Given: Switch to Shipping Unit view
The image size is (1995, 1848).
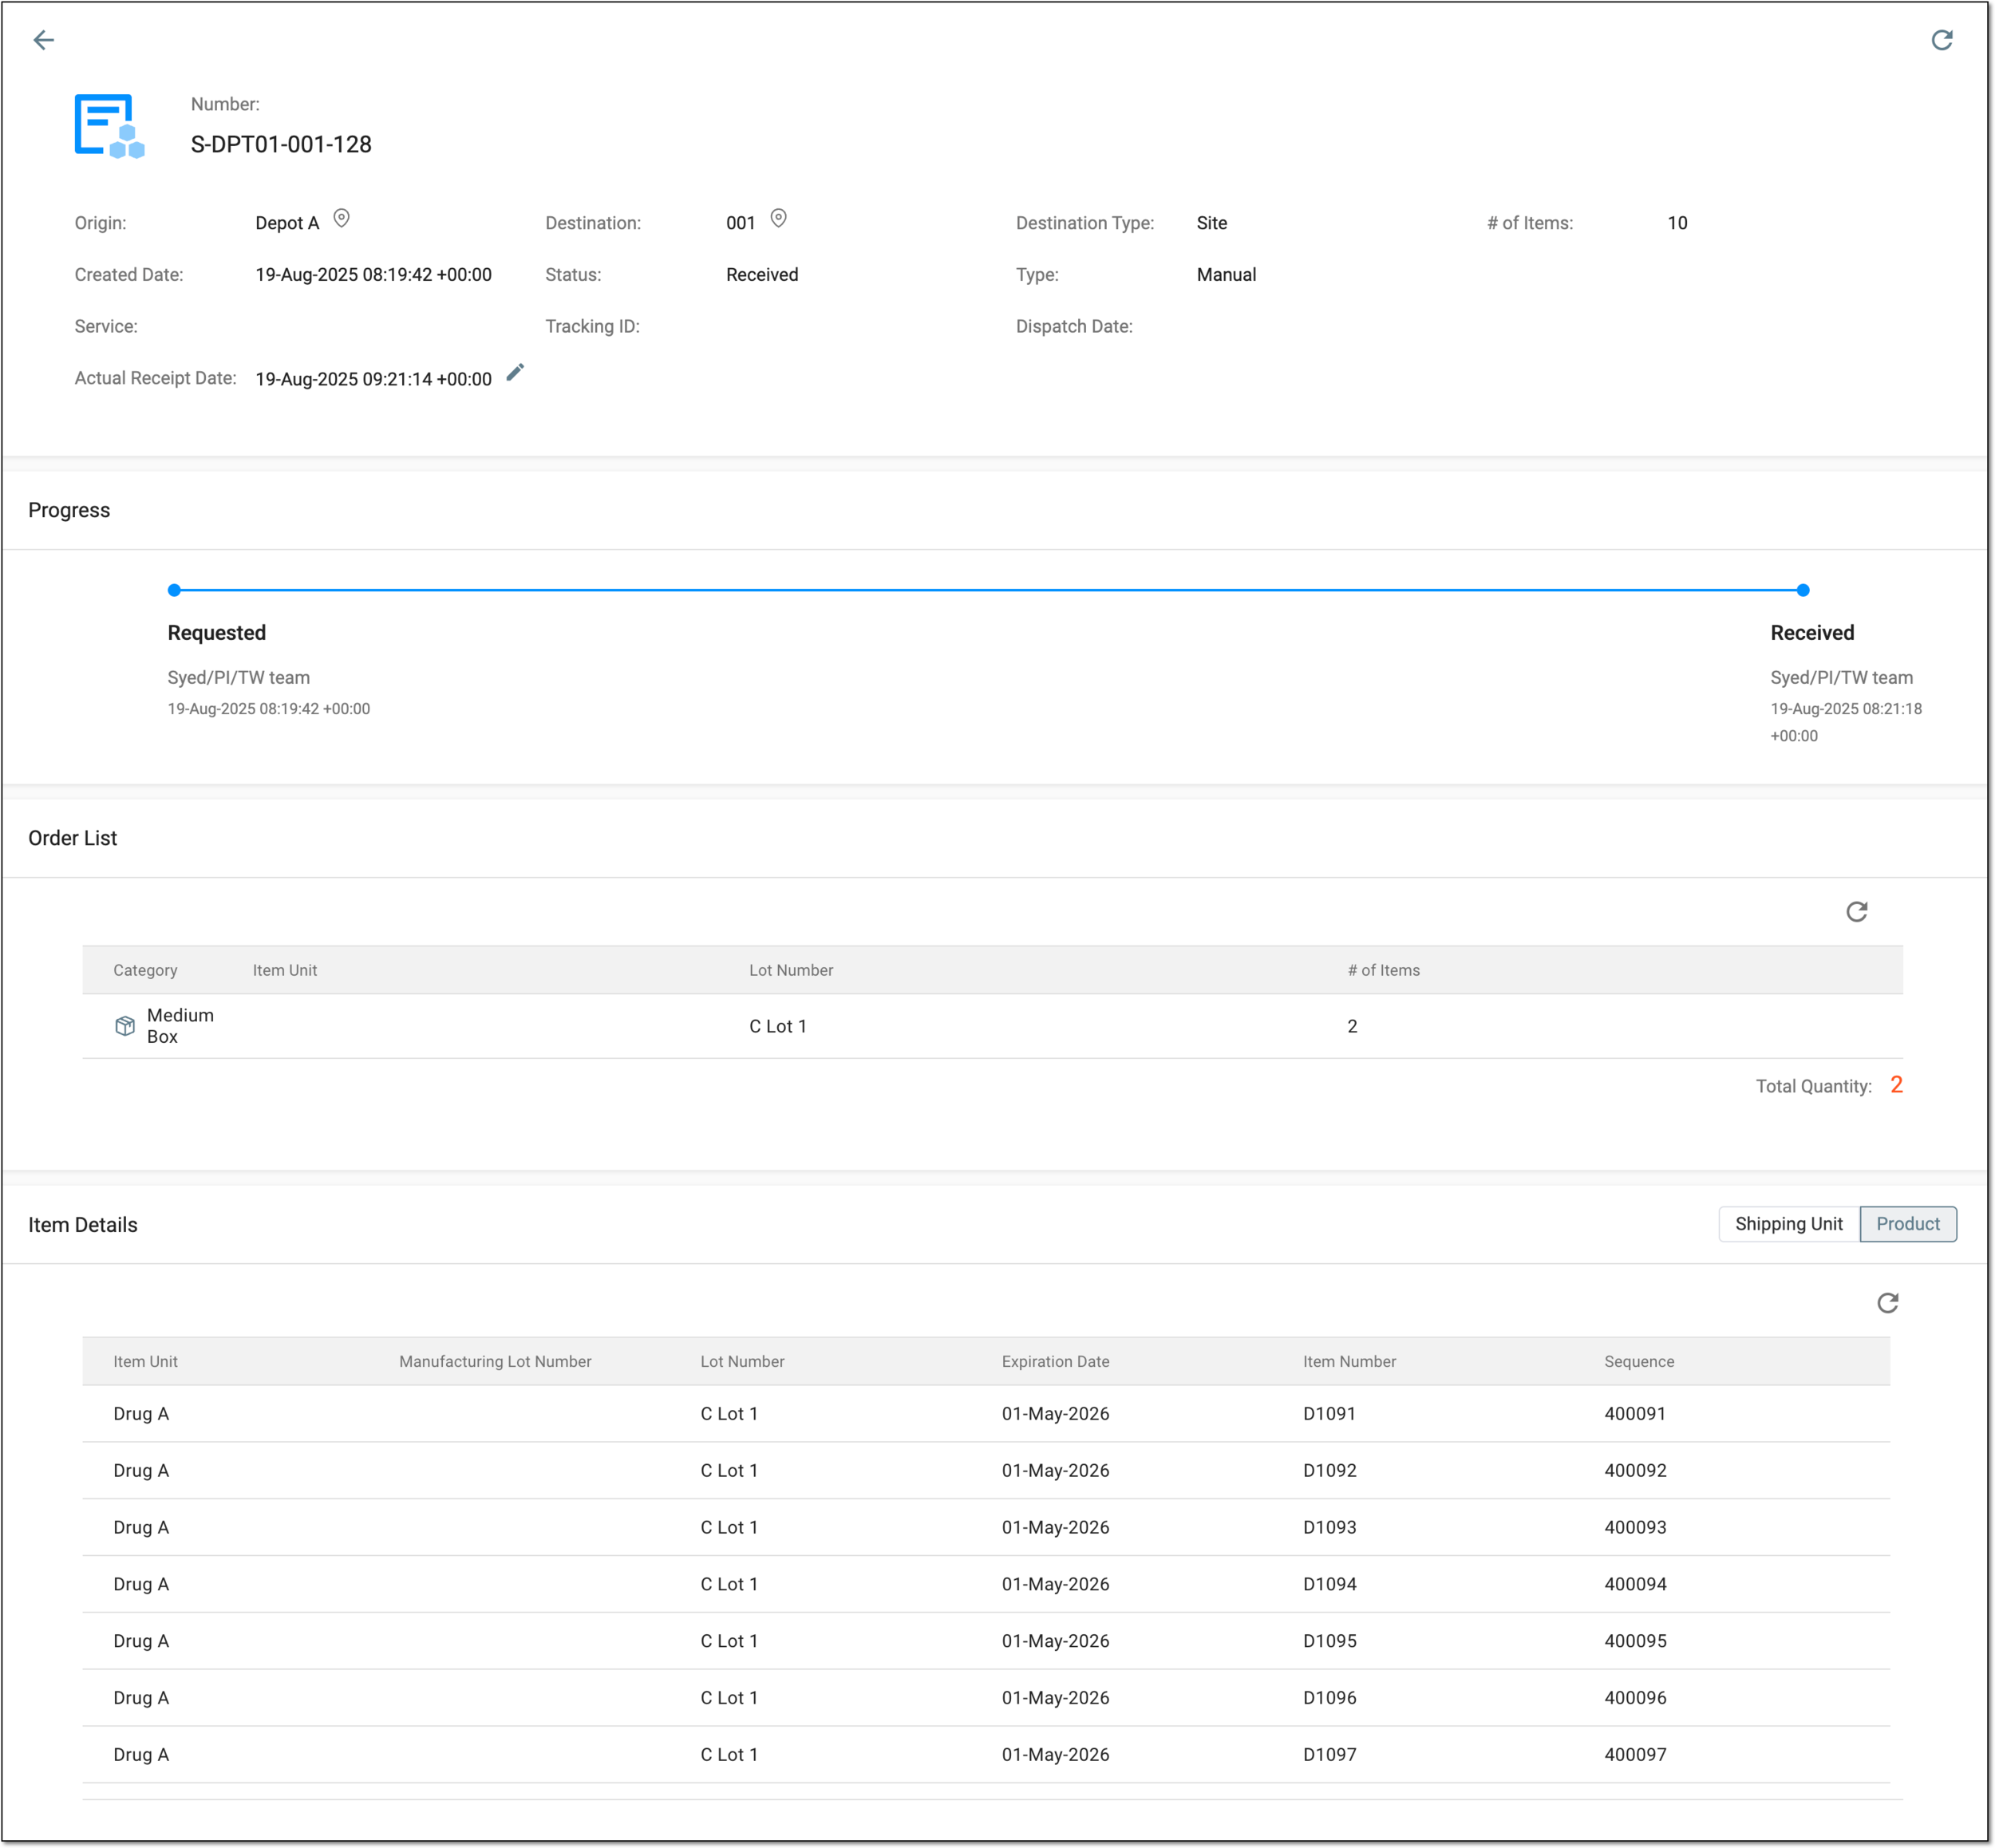Looking at the screenshot, I should click(x=1788, y=1224).
